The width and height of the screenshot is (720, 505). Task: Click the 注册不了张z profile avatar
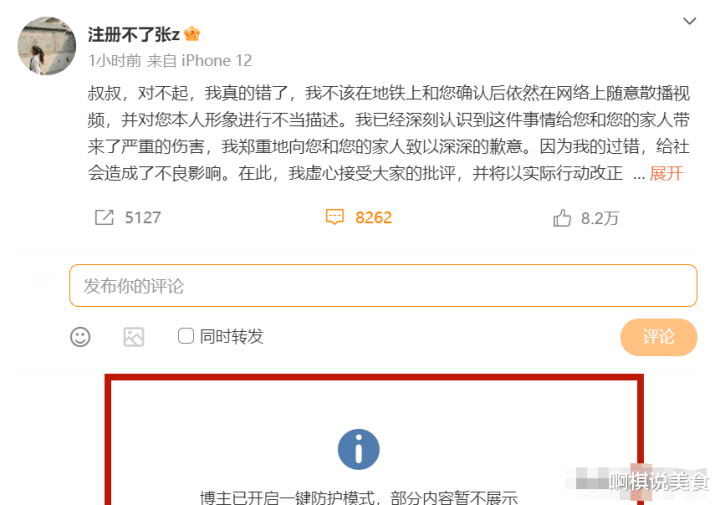point(46,45)
